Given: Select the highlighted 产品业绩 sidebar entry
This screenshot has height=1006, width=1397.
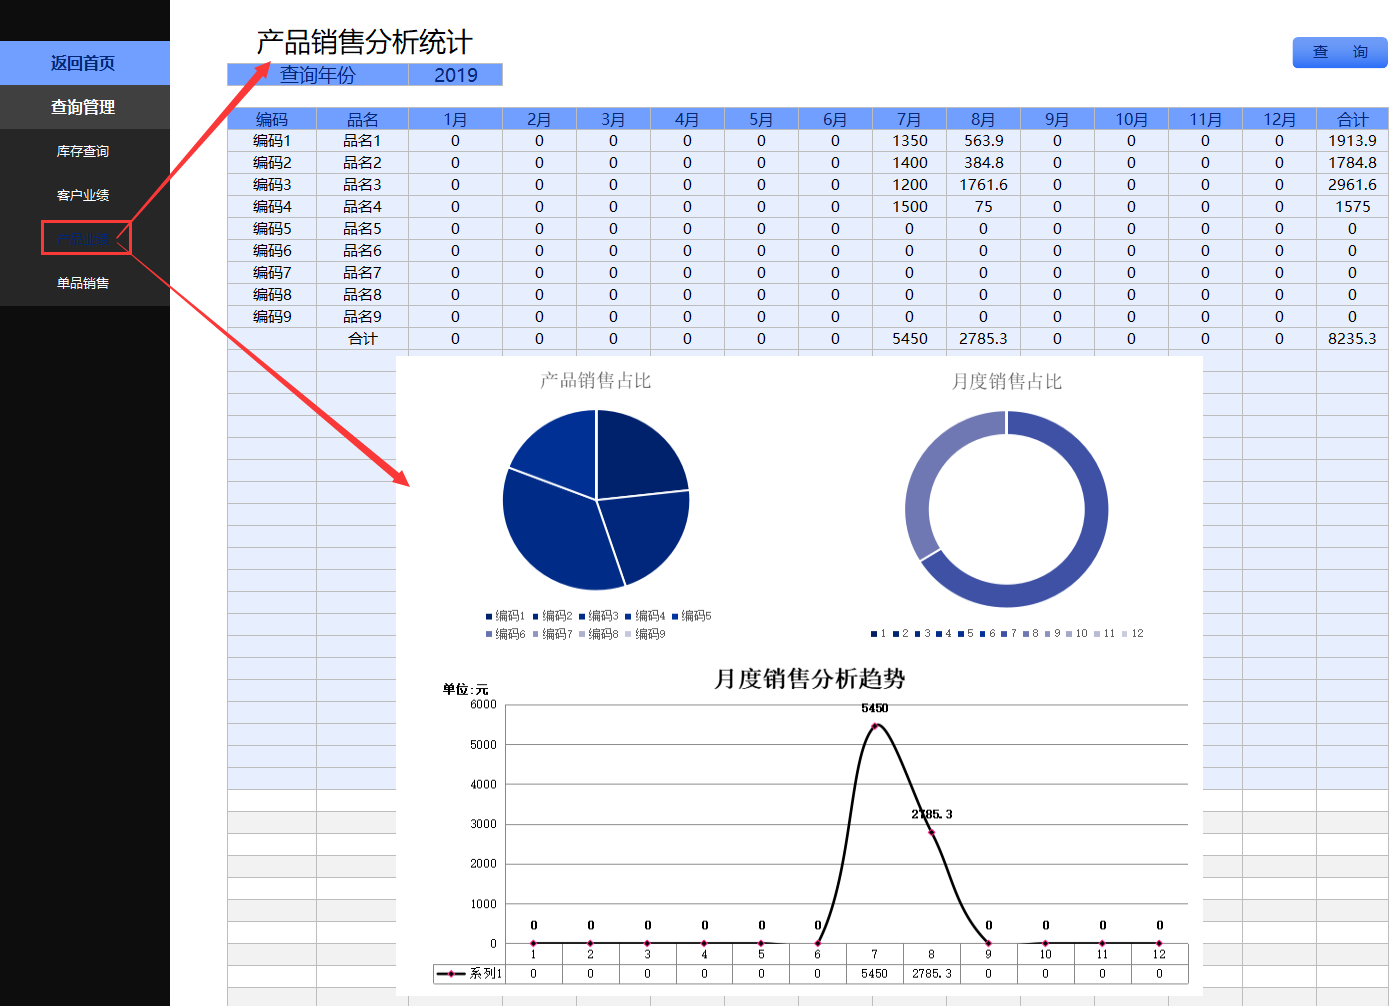Looking at the screenshot, I should (x=86, y=238).
